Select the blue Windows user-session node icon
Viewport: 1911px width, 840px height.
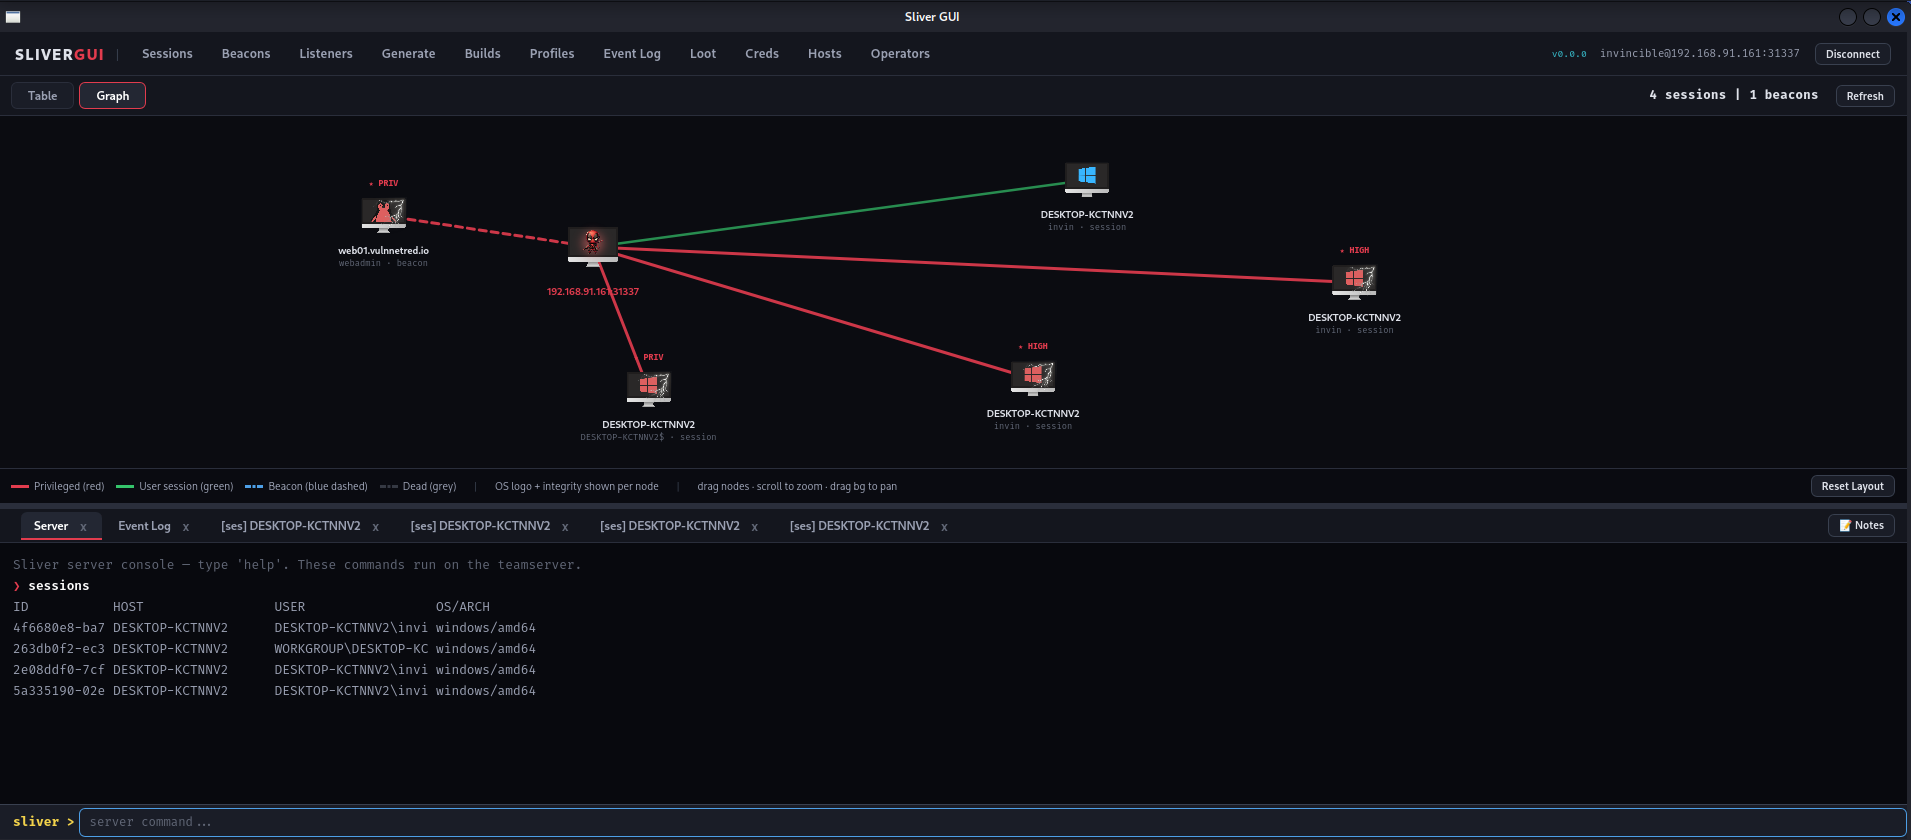coord(1087,179)
